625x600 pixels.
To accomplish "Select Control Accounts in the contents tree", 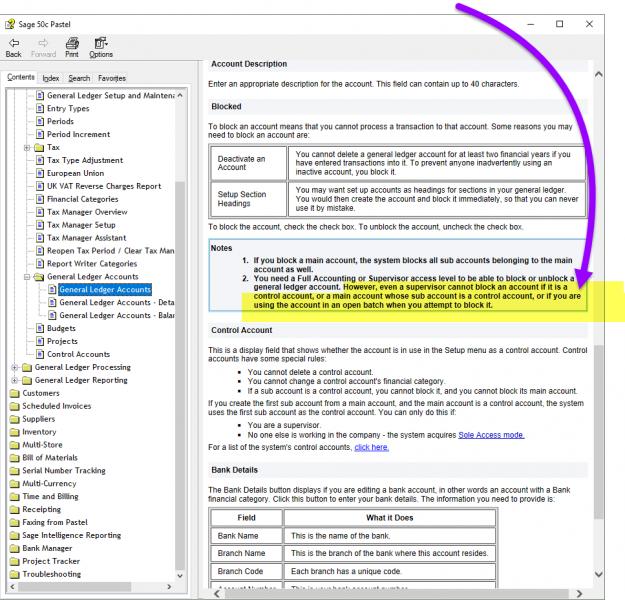I will (x=79, y=354).
